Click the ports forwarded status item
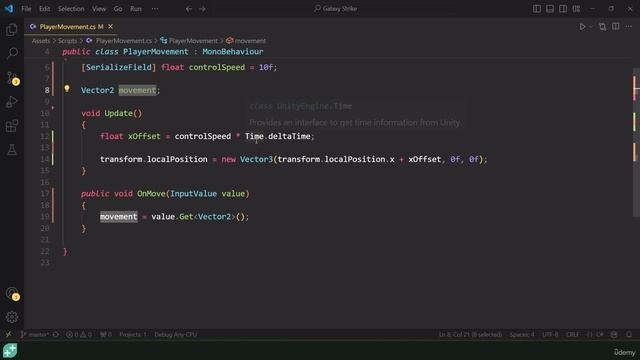The width and height of the screenshot is (640, 360). pyautogui.click(x=106, y=334)
